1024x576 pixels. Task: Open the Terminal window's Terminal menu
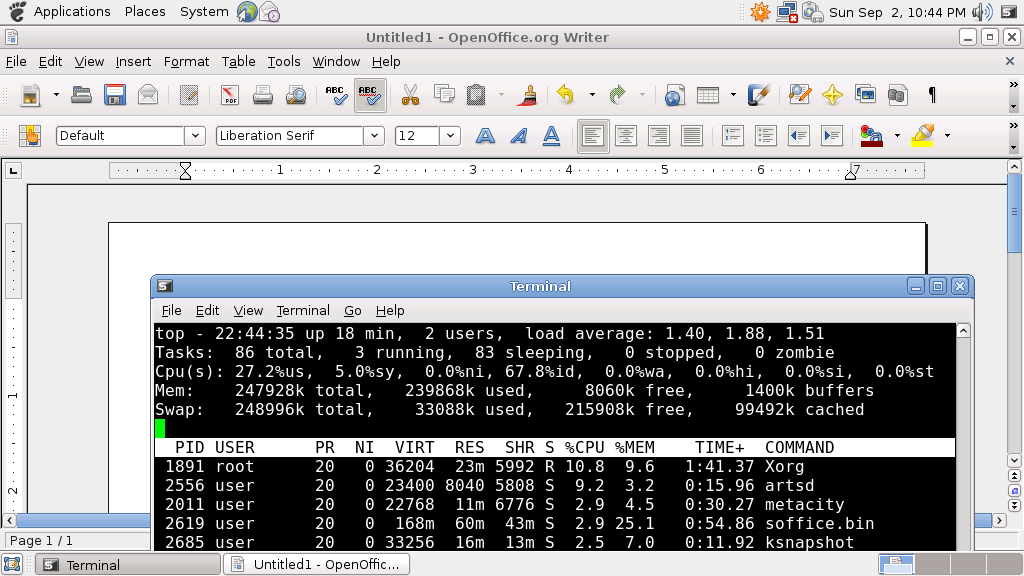click(x=303, y=311)
